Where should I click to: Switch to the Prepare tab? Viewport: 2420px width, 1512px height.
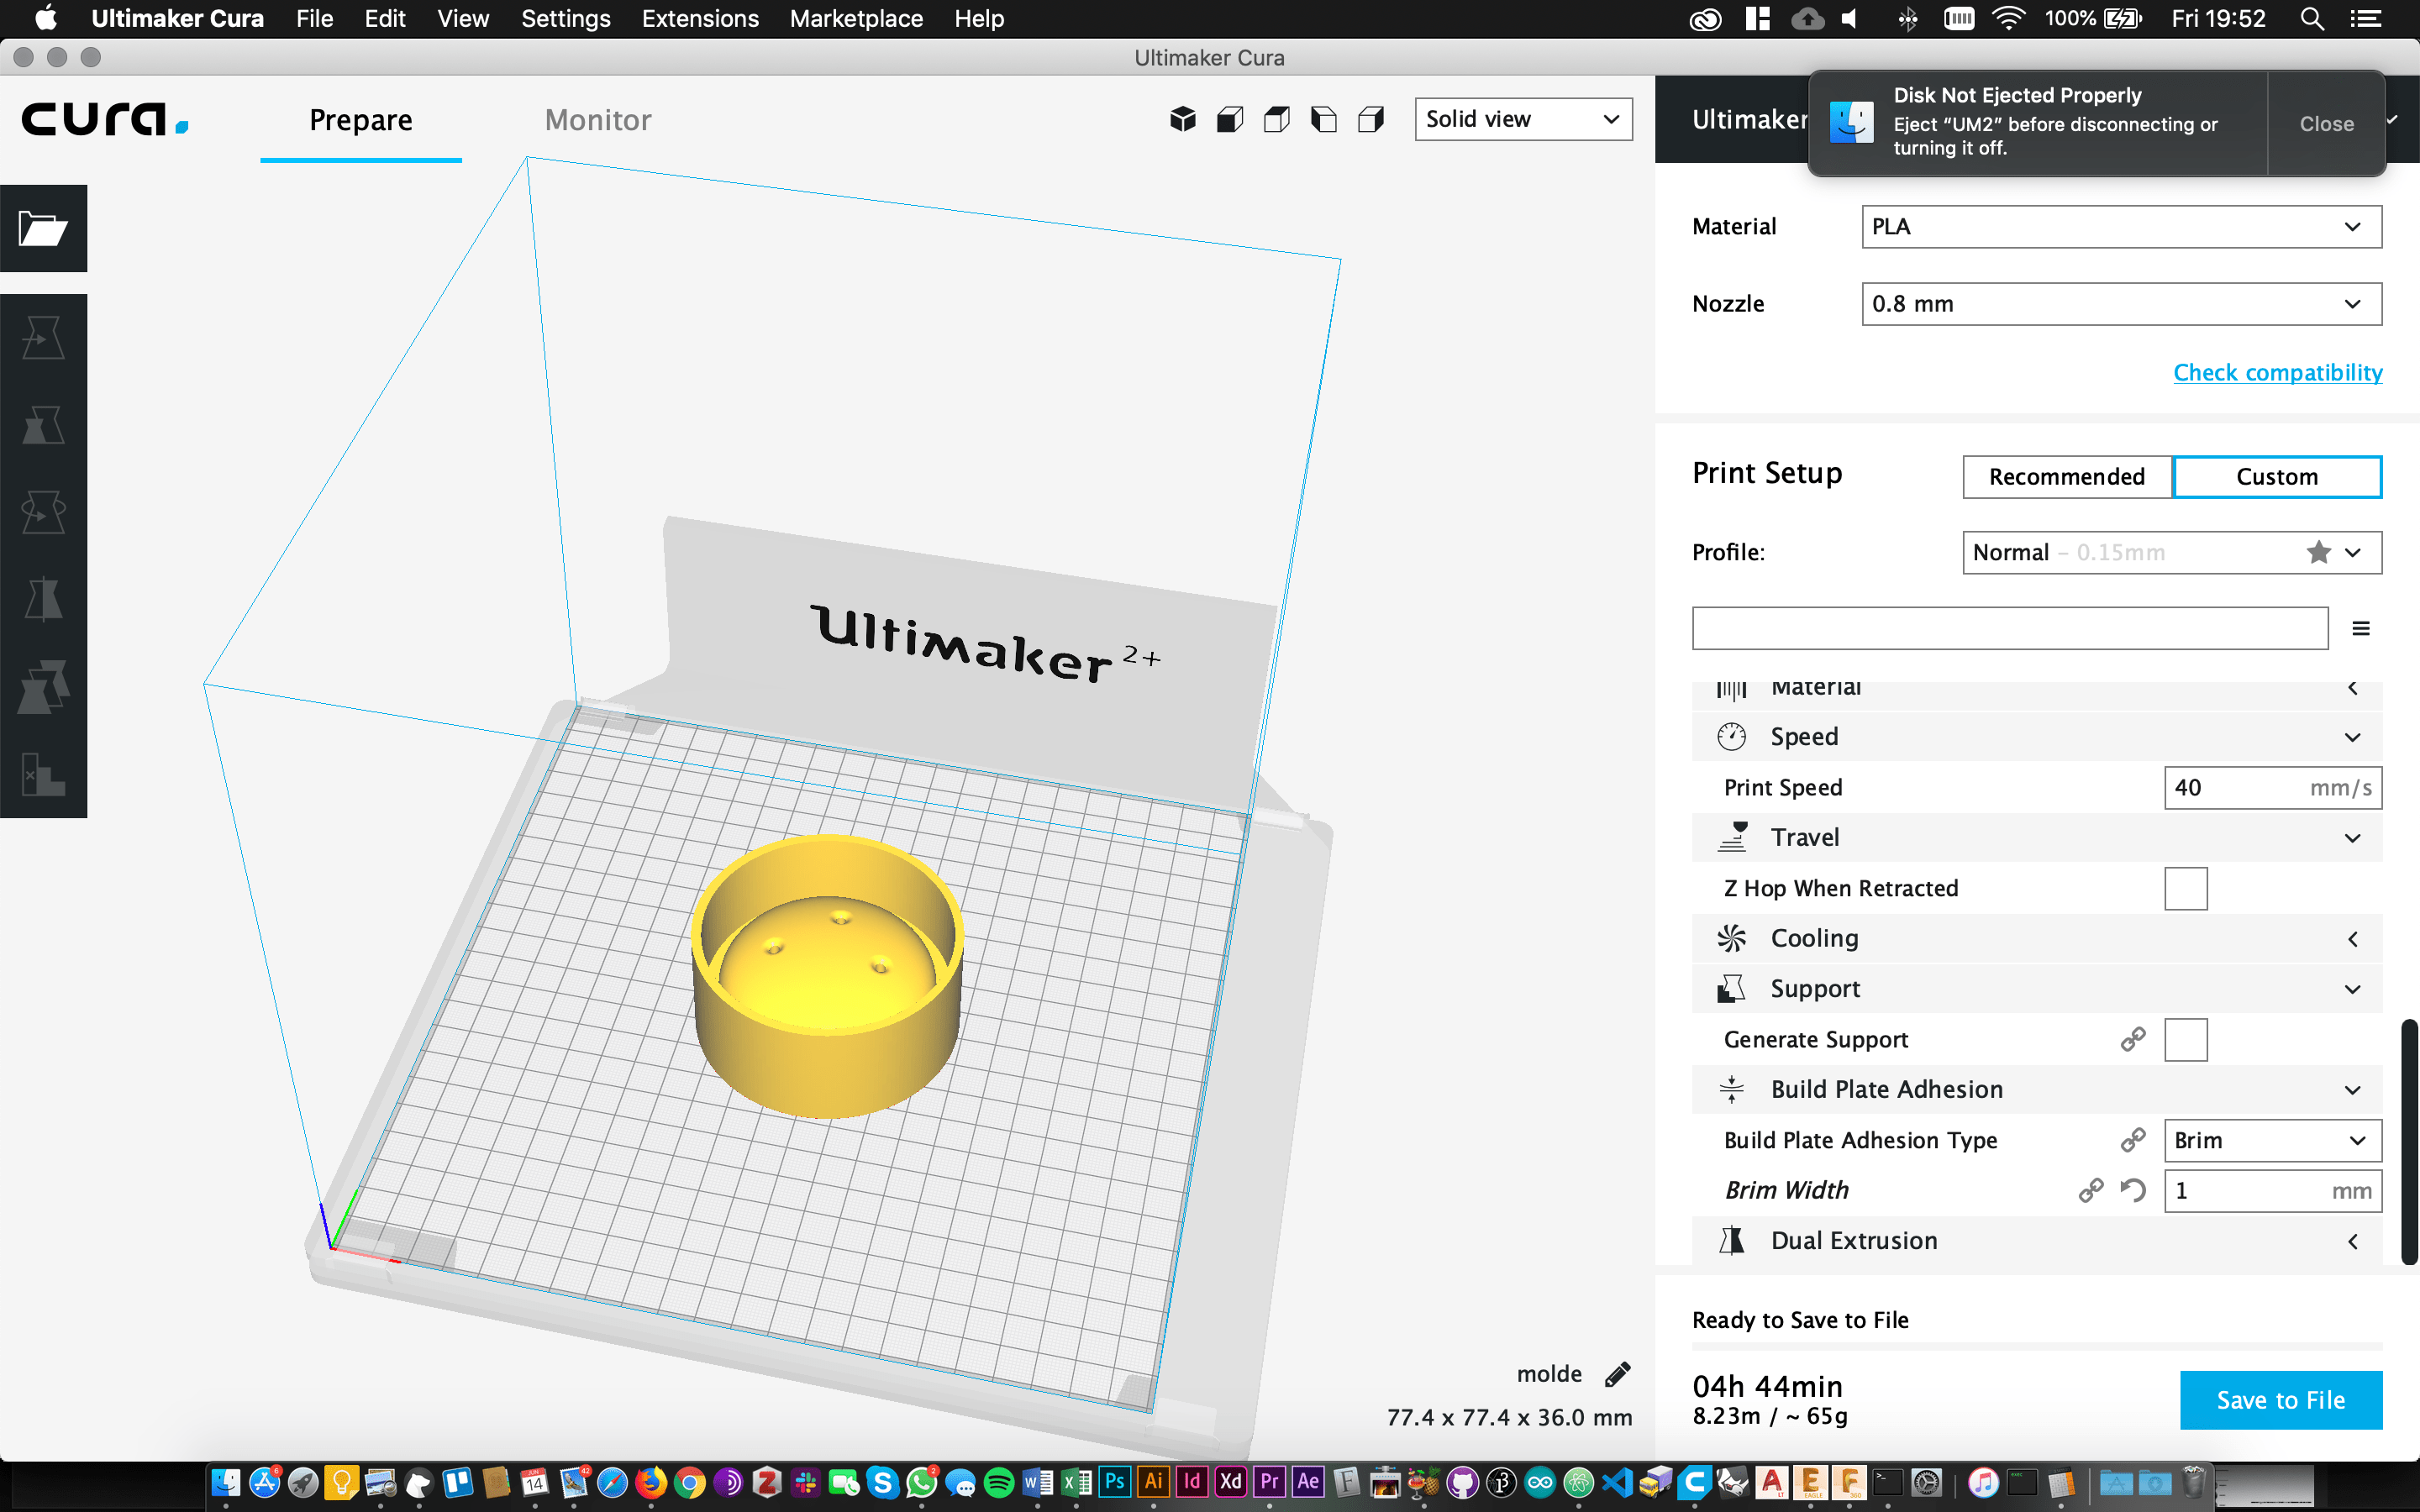(x=361, y=120)
